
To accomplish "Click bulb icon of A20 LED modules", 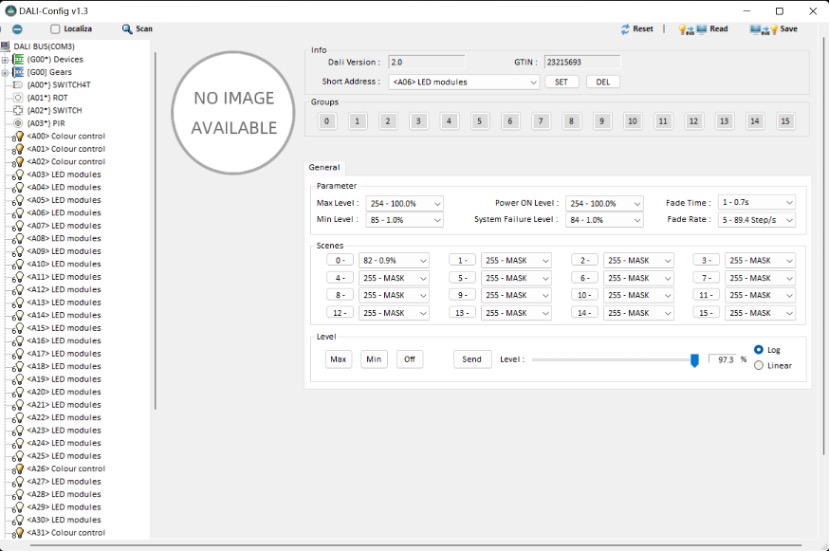I will [19, 392].
